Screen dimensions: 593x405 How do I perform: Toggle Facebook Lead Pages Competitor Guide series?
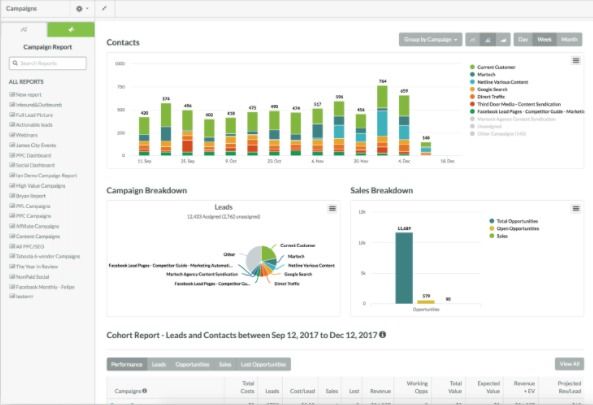pyautogui.click(x=527, y=112)
